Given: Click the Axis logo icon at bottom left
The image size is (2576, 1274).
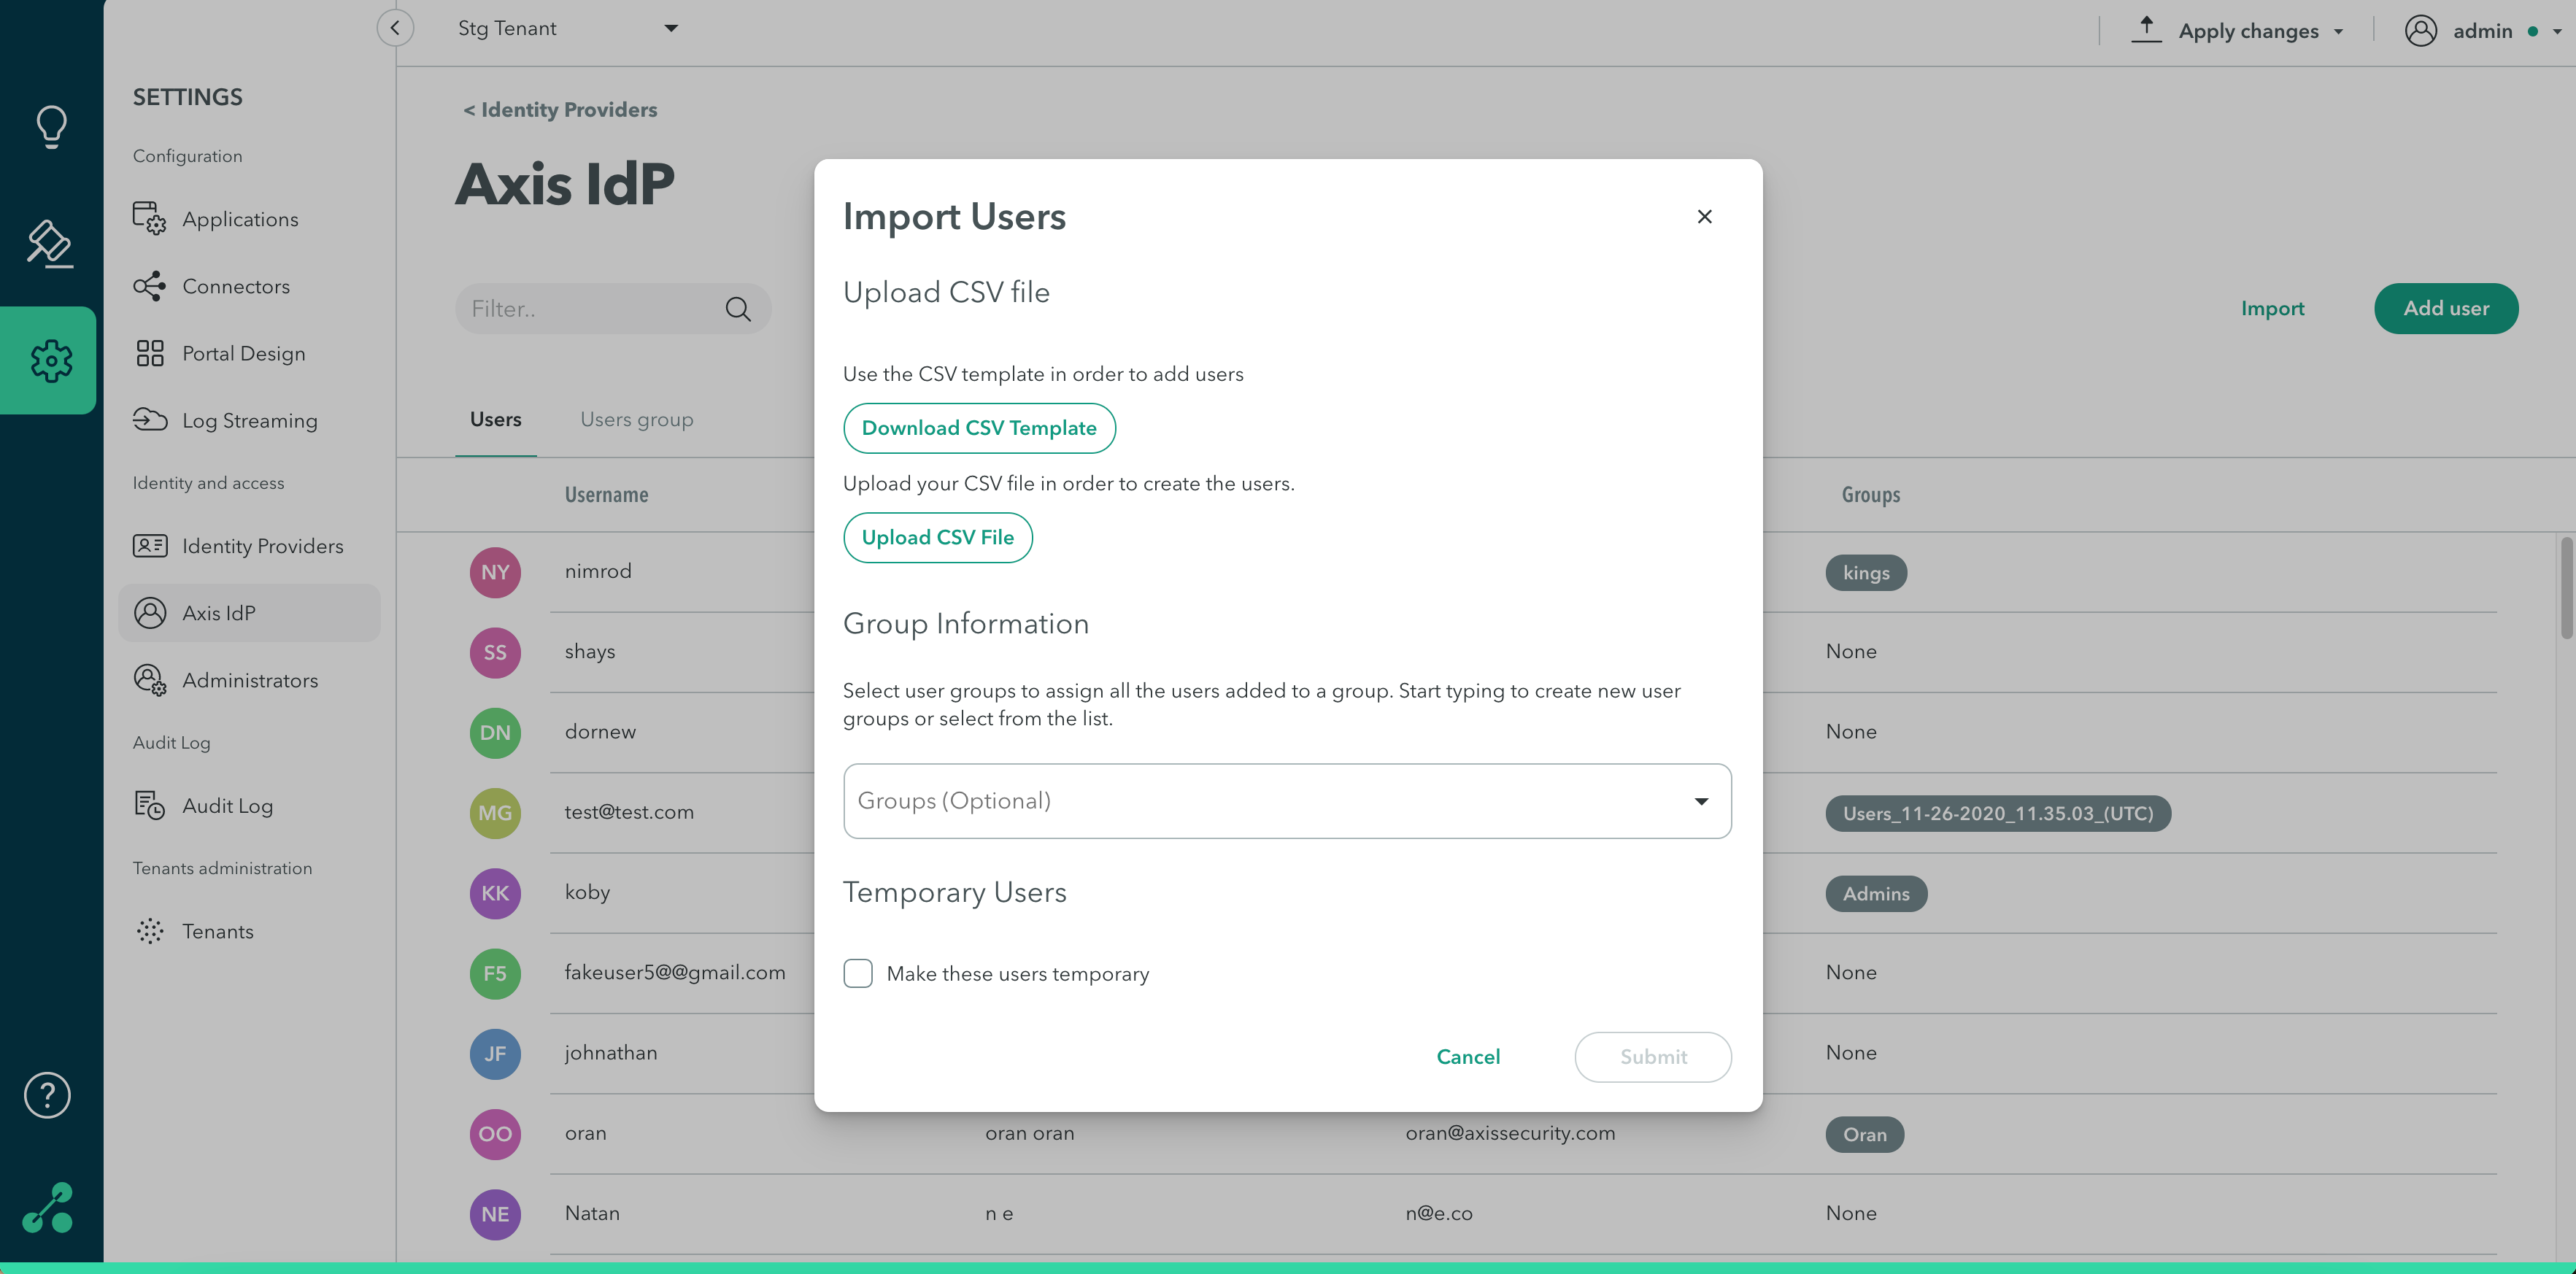Looking at the screenshot, I should click(48, 1208).
